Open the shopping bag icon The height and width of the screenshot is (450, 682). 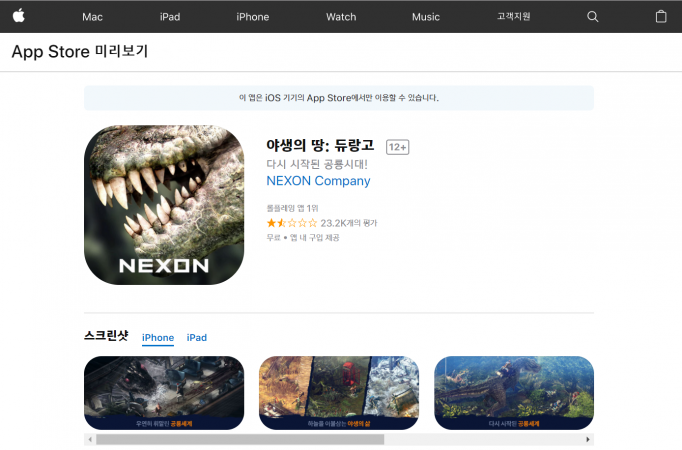[x=660, y=17]
